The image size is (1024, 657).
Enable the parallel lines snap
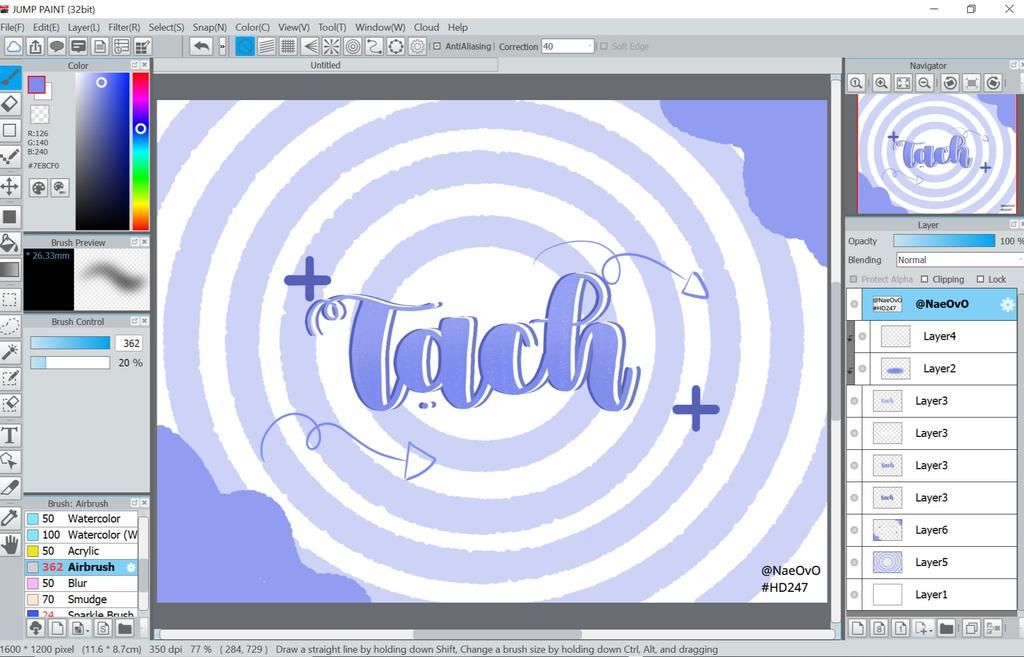tap(266, 46)
